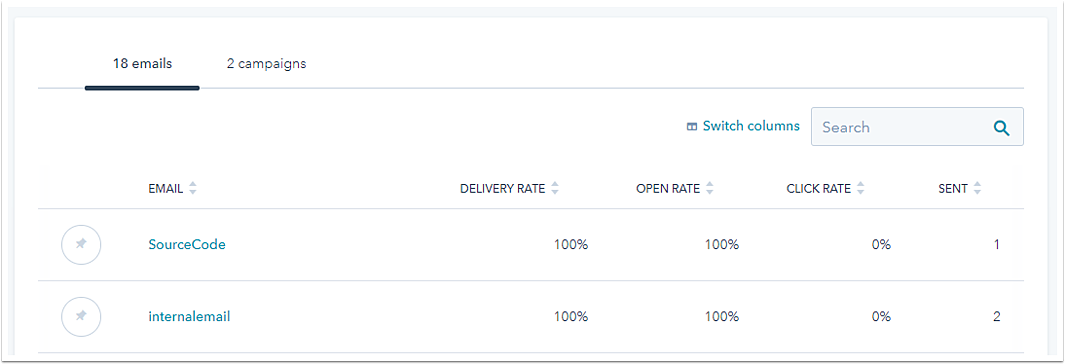Viewport: 1065px width, 364px height.
Task: Pin the SourceCode email row
Action: tap(81, 244)
